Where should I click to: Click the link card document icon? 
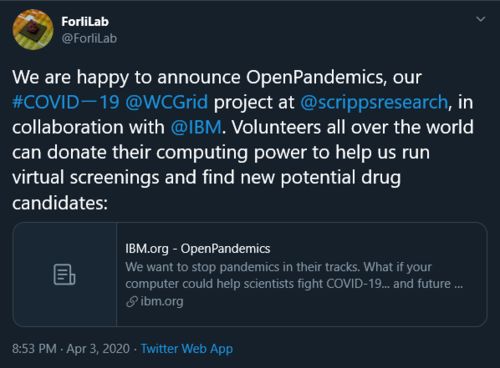64,274
